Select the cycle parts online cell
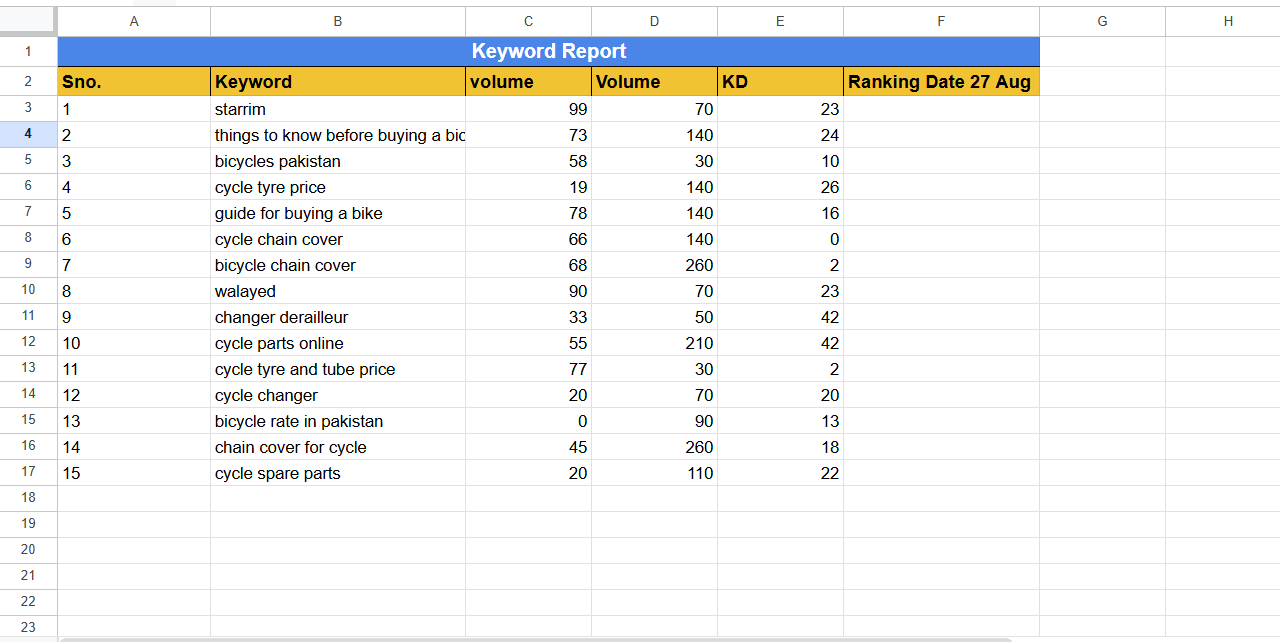Screen dimensions: 1280x642 [338, 343]
